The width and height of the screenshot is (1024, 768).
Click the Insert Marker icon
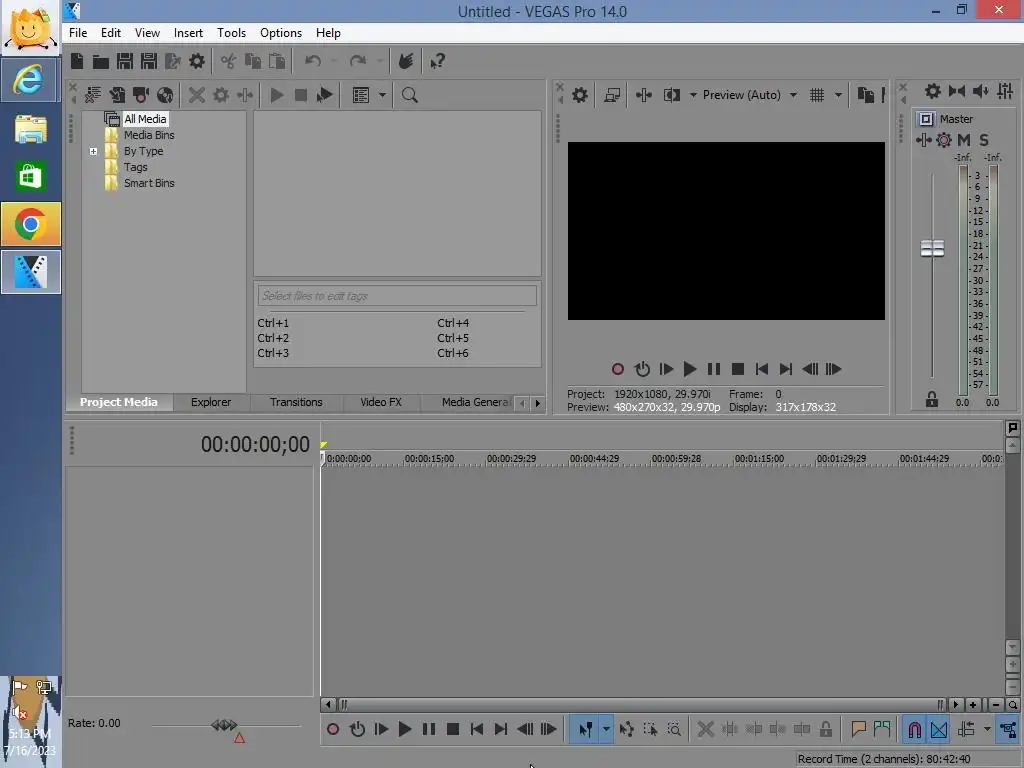click(x=858, y=729)
